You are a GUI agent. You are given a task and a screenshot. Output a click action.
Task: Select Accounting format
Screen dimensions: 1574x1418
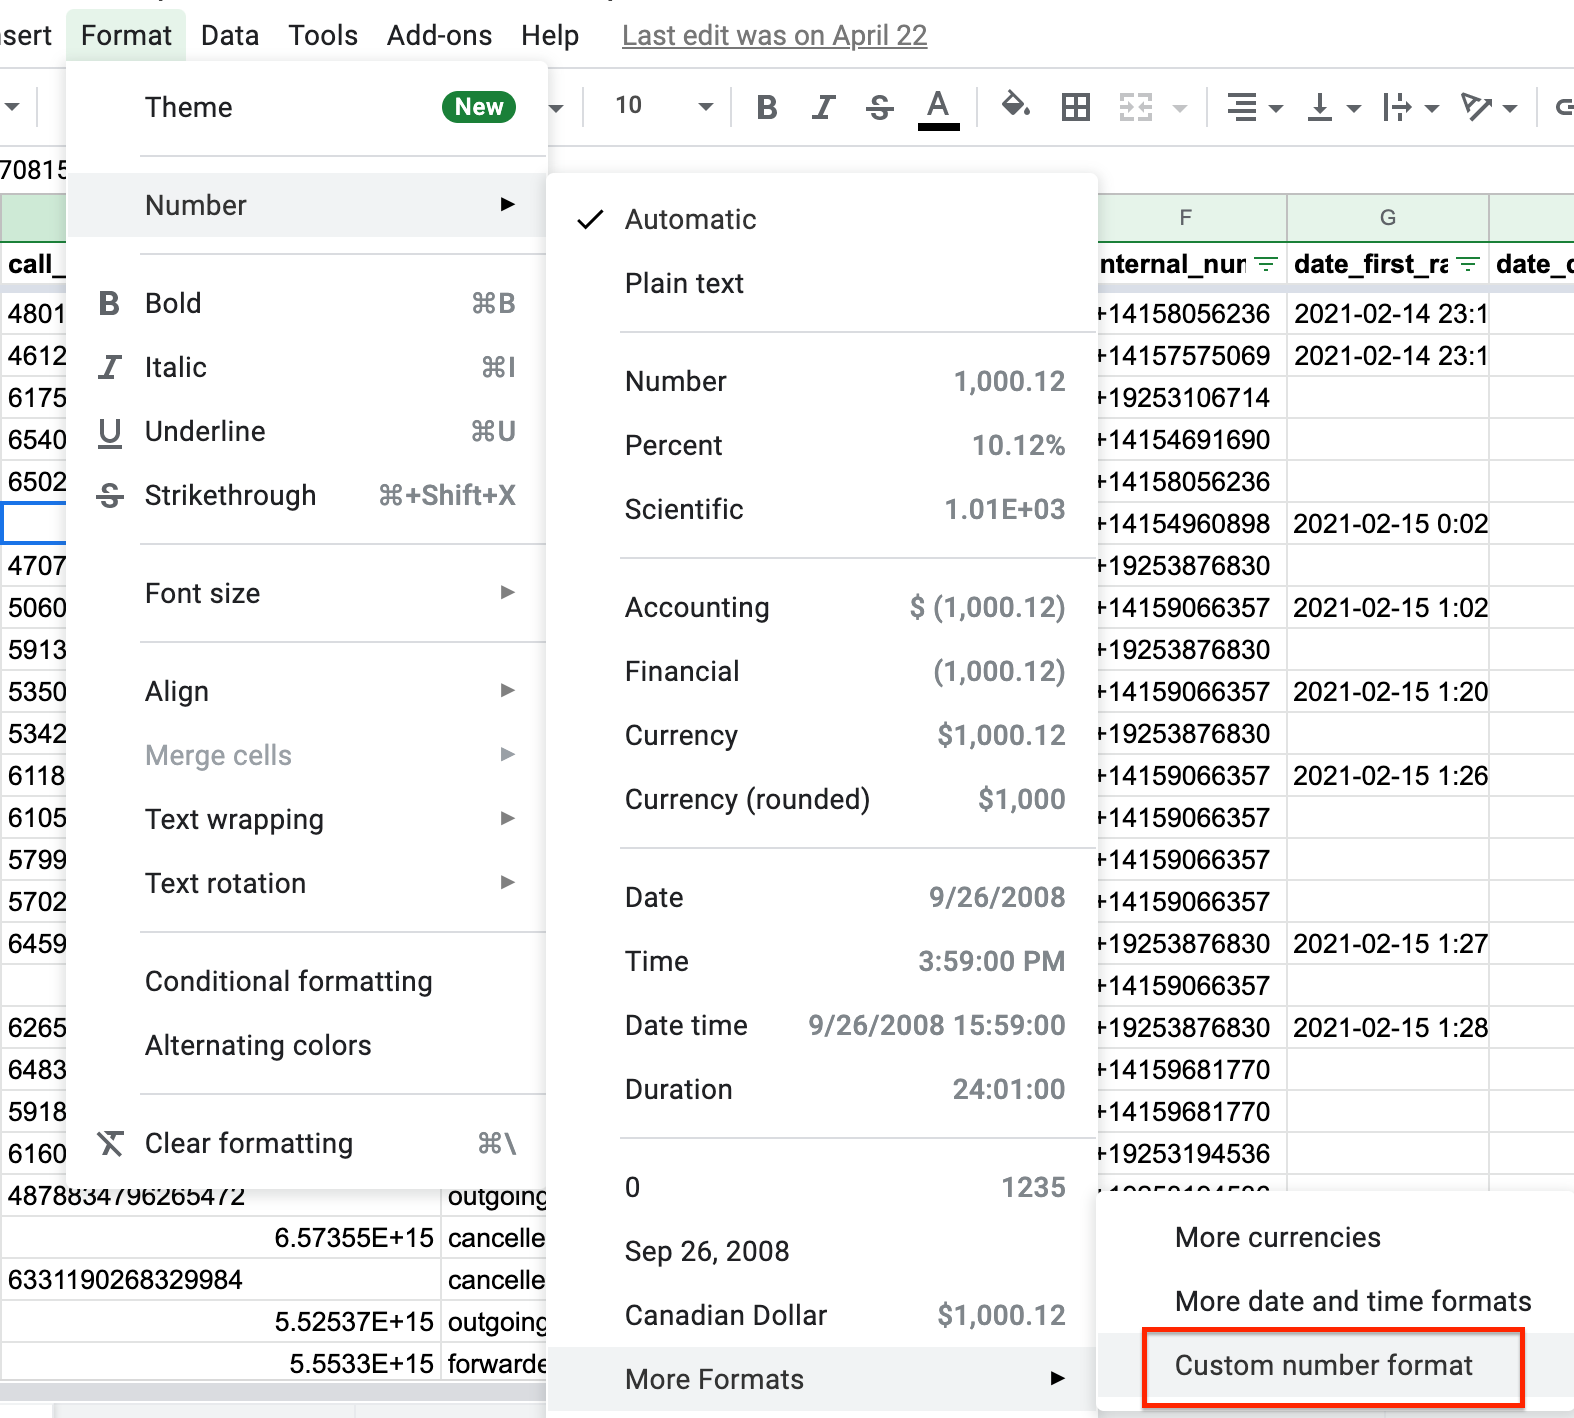pyautogui.click(x=822, y=607)
